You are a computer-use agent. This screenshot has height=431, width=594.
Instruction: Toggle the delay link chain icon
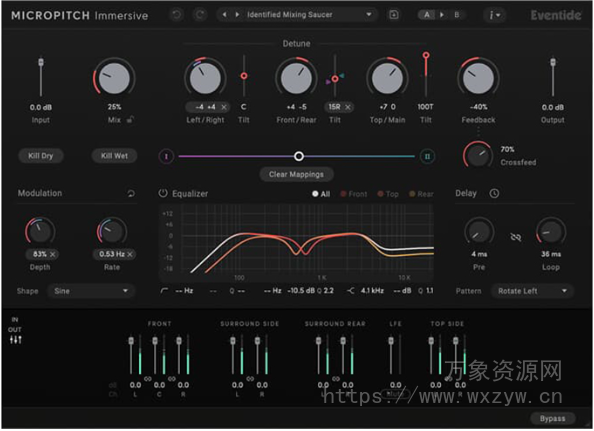(515, 237)
